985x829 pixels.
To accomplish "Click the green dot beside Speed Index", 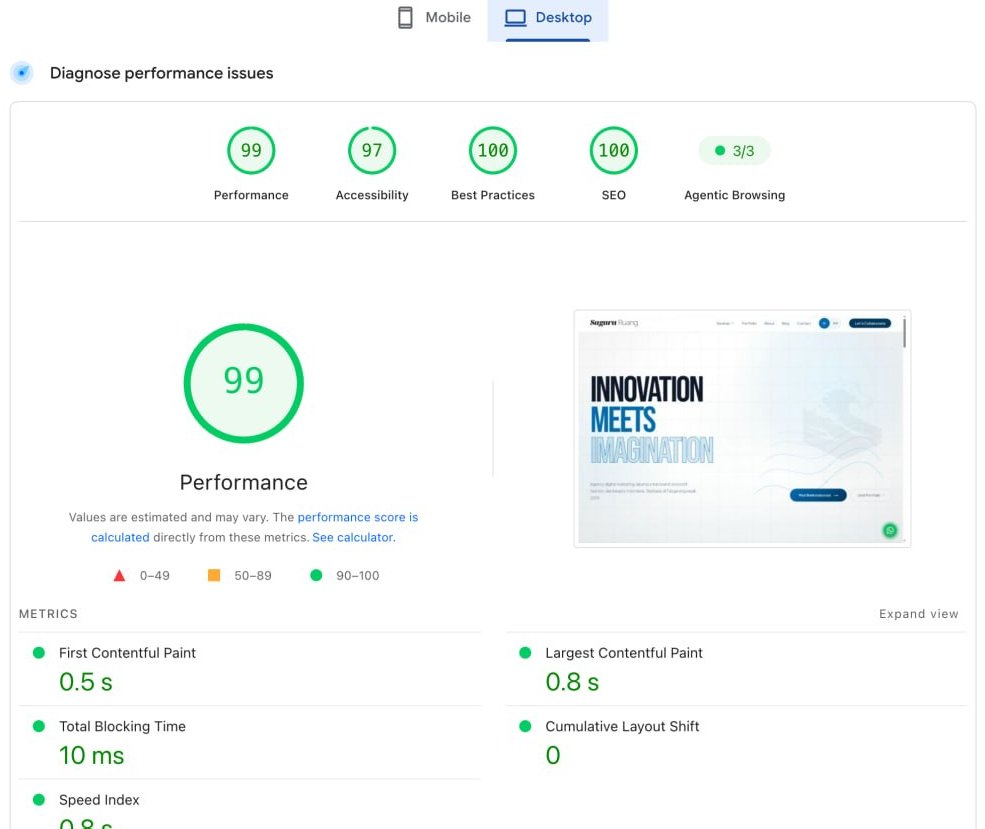I will (x=39, y=800).
